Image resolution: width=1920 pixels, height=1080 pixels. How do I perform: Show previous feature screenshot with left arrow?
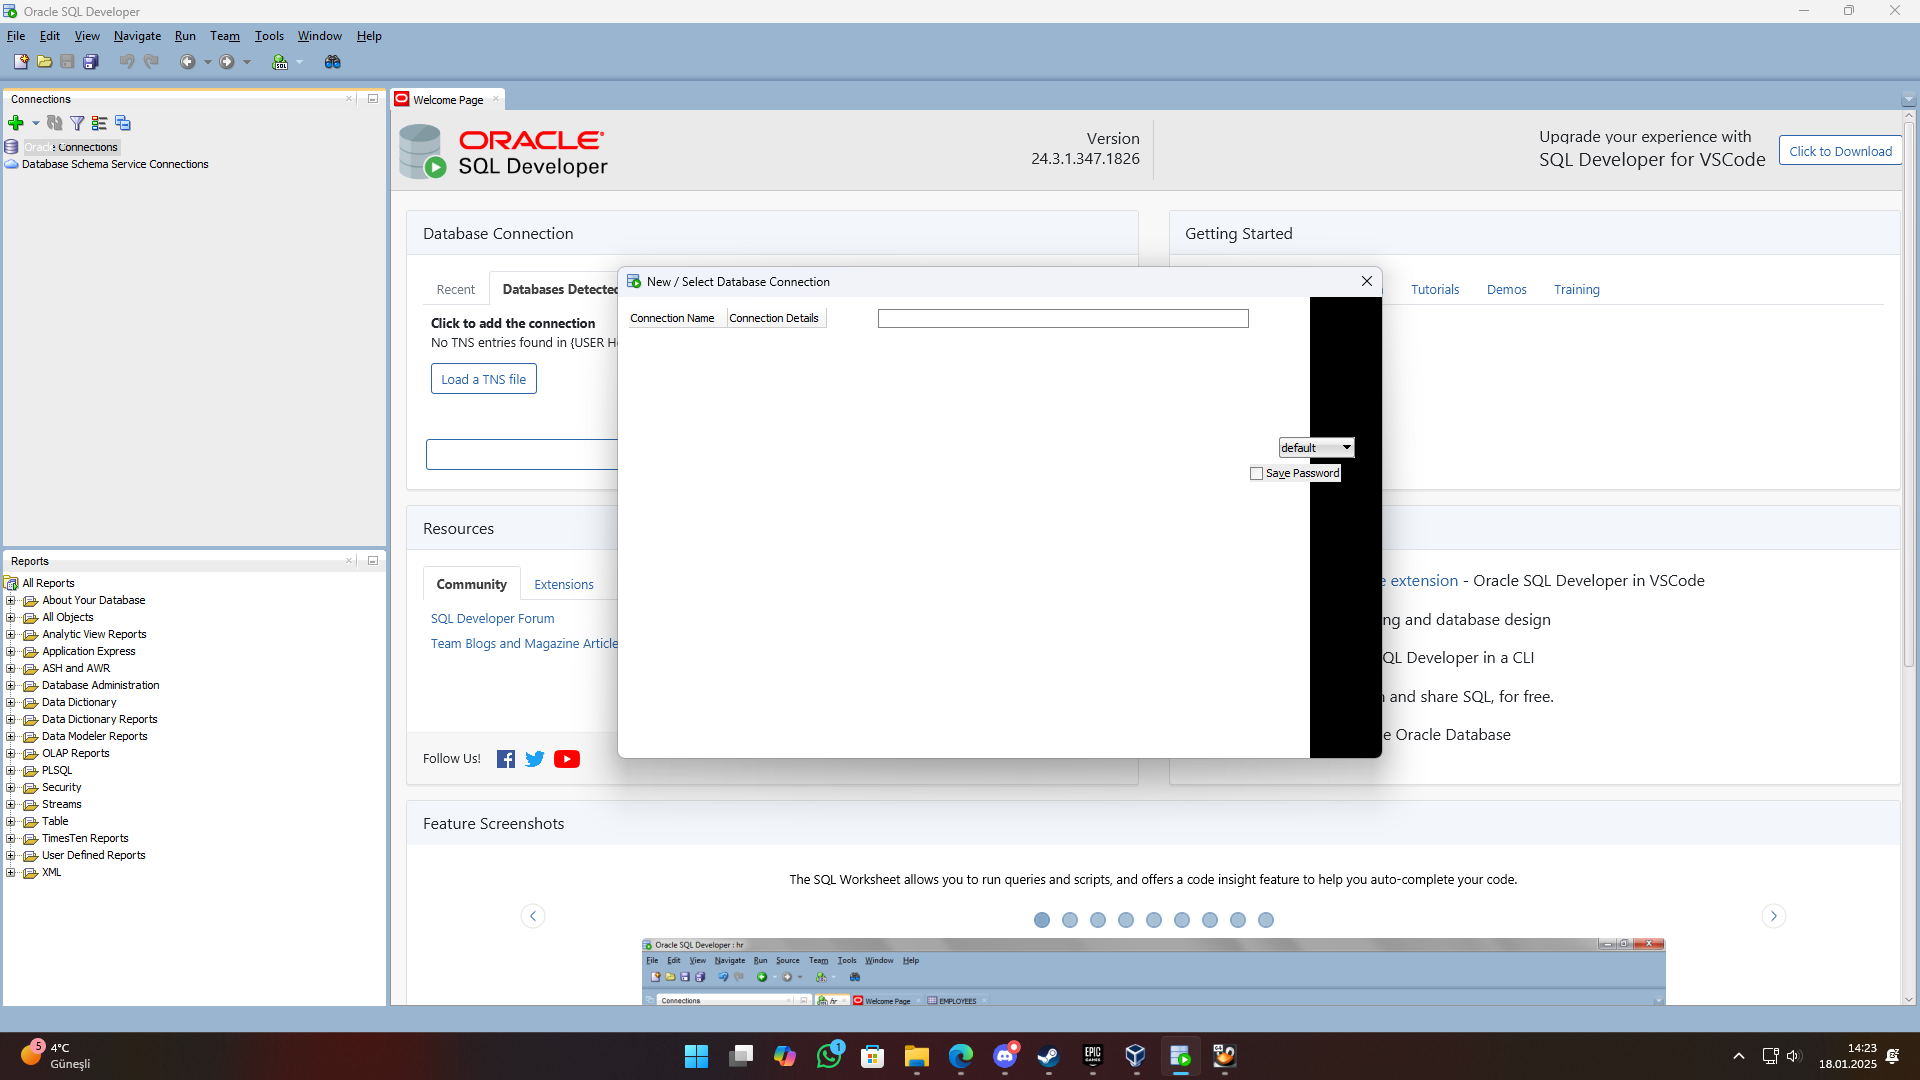(x=533, y=916)
